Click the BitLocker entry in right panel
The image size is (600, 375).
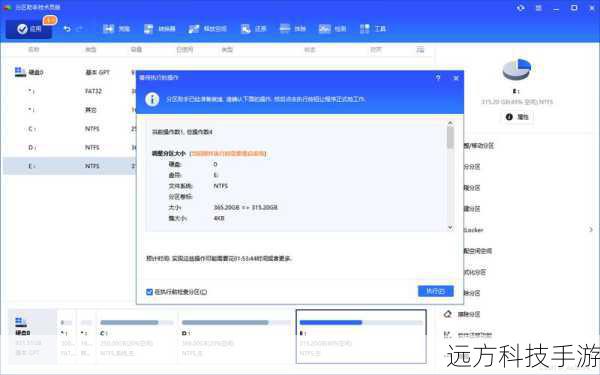point(474,230)
